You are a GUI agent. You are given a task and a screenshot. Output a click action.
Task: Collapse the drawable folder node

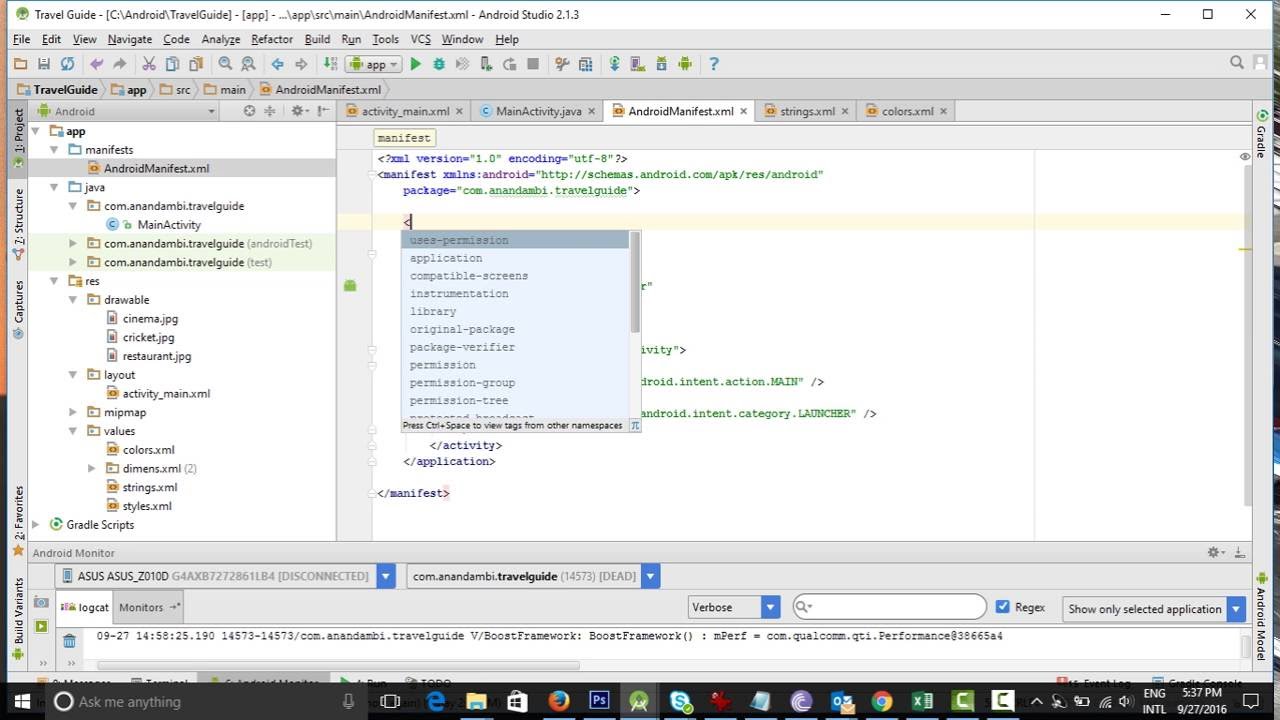(73, 299)
